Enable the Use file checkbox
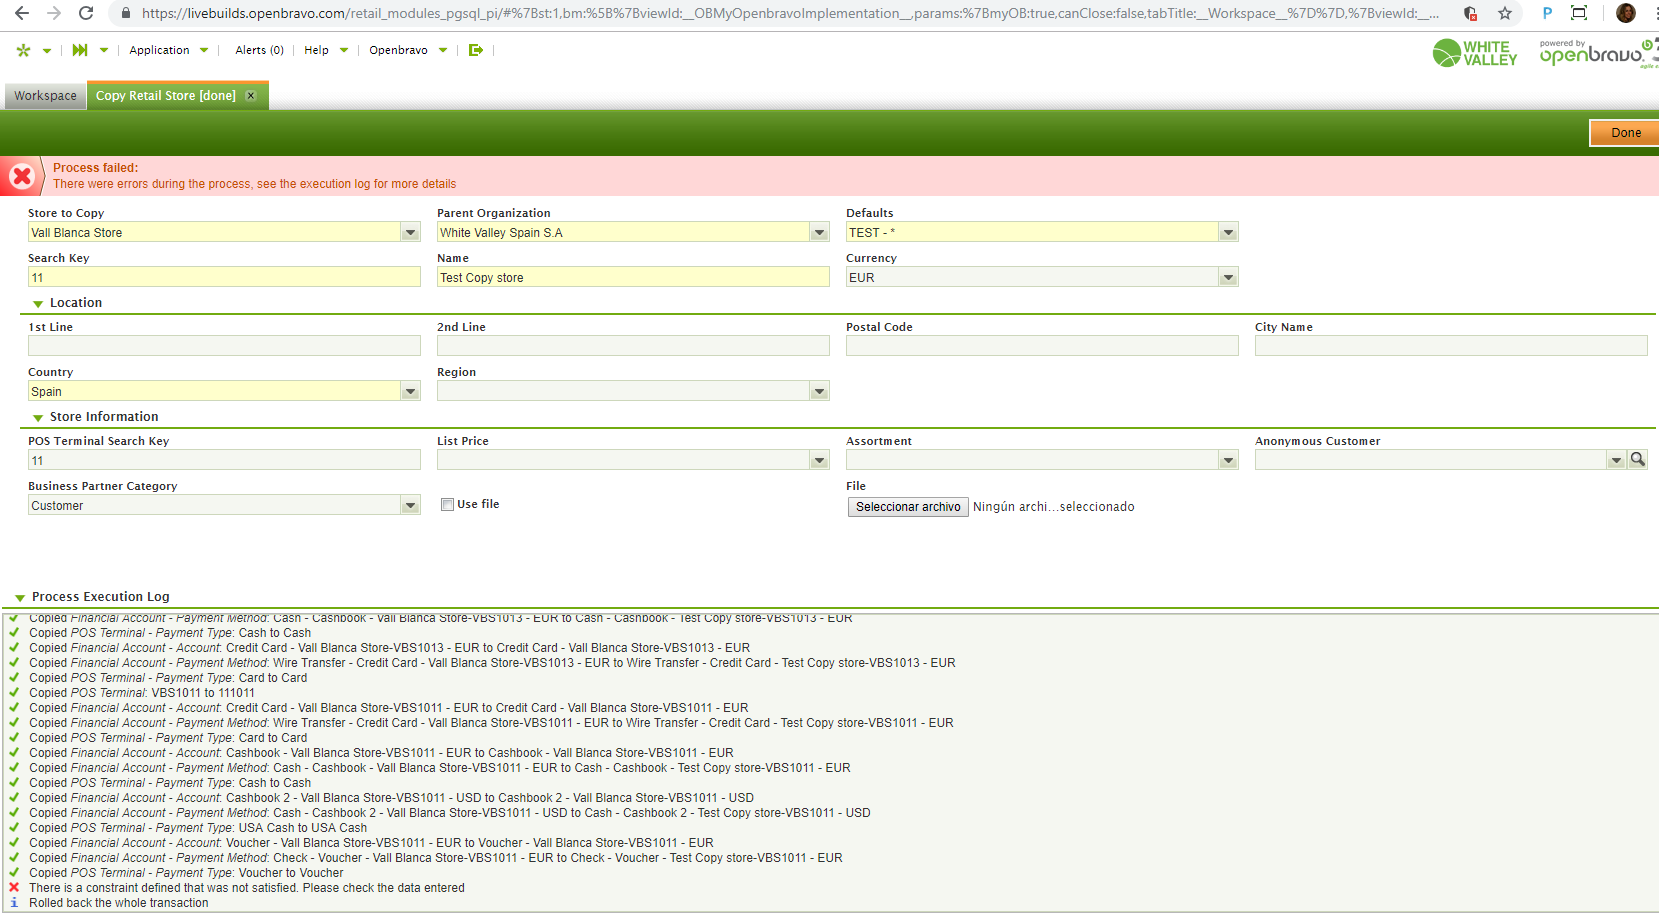1659x913 pixels. pyautogui.click(x=448, y=505)
